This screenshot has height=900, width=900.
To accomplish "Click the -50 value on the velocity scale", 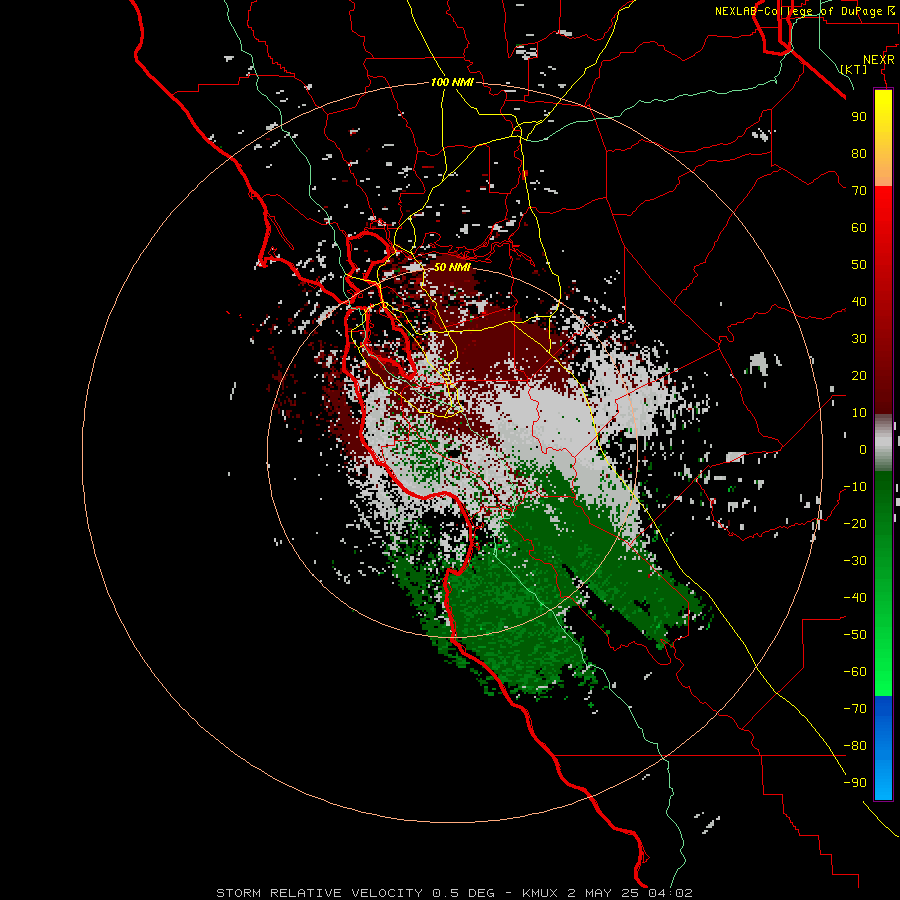I will [855, 635].
